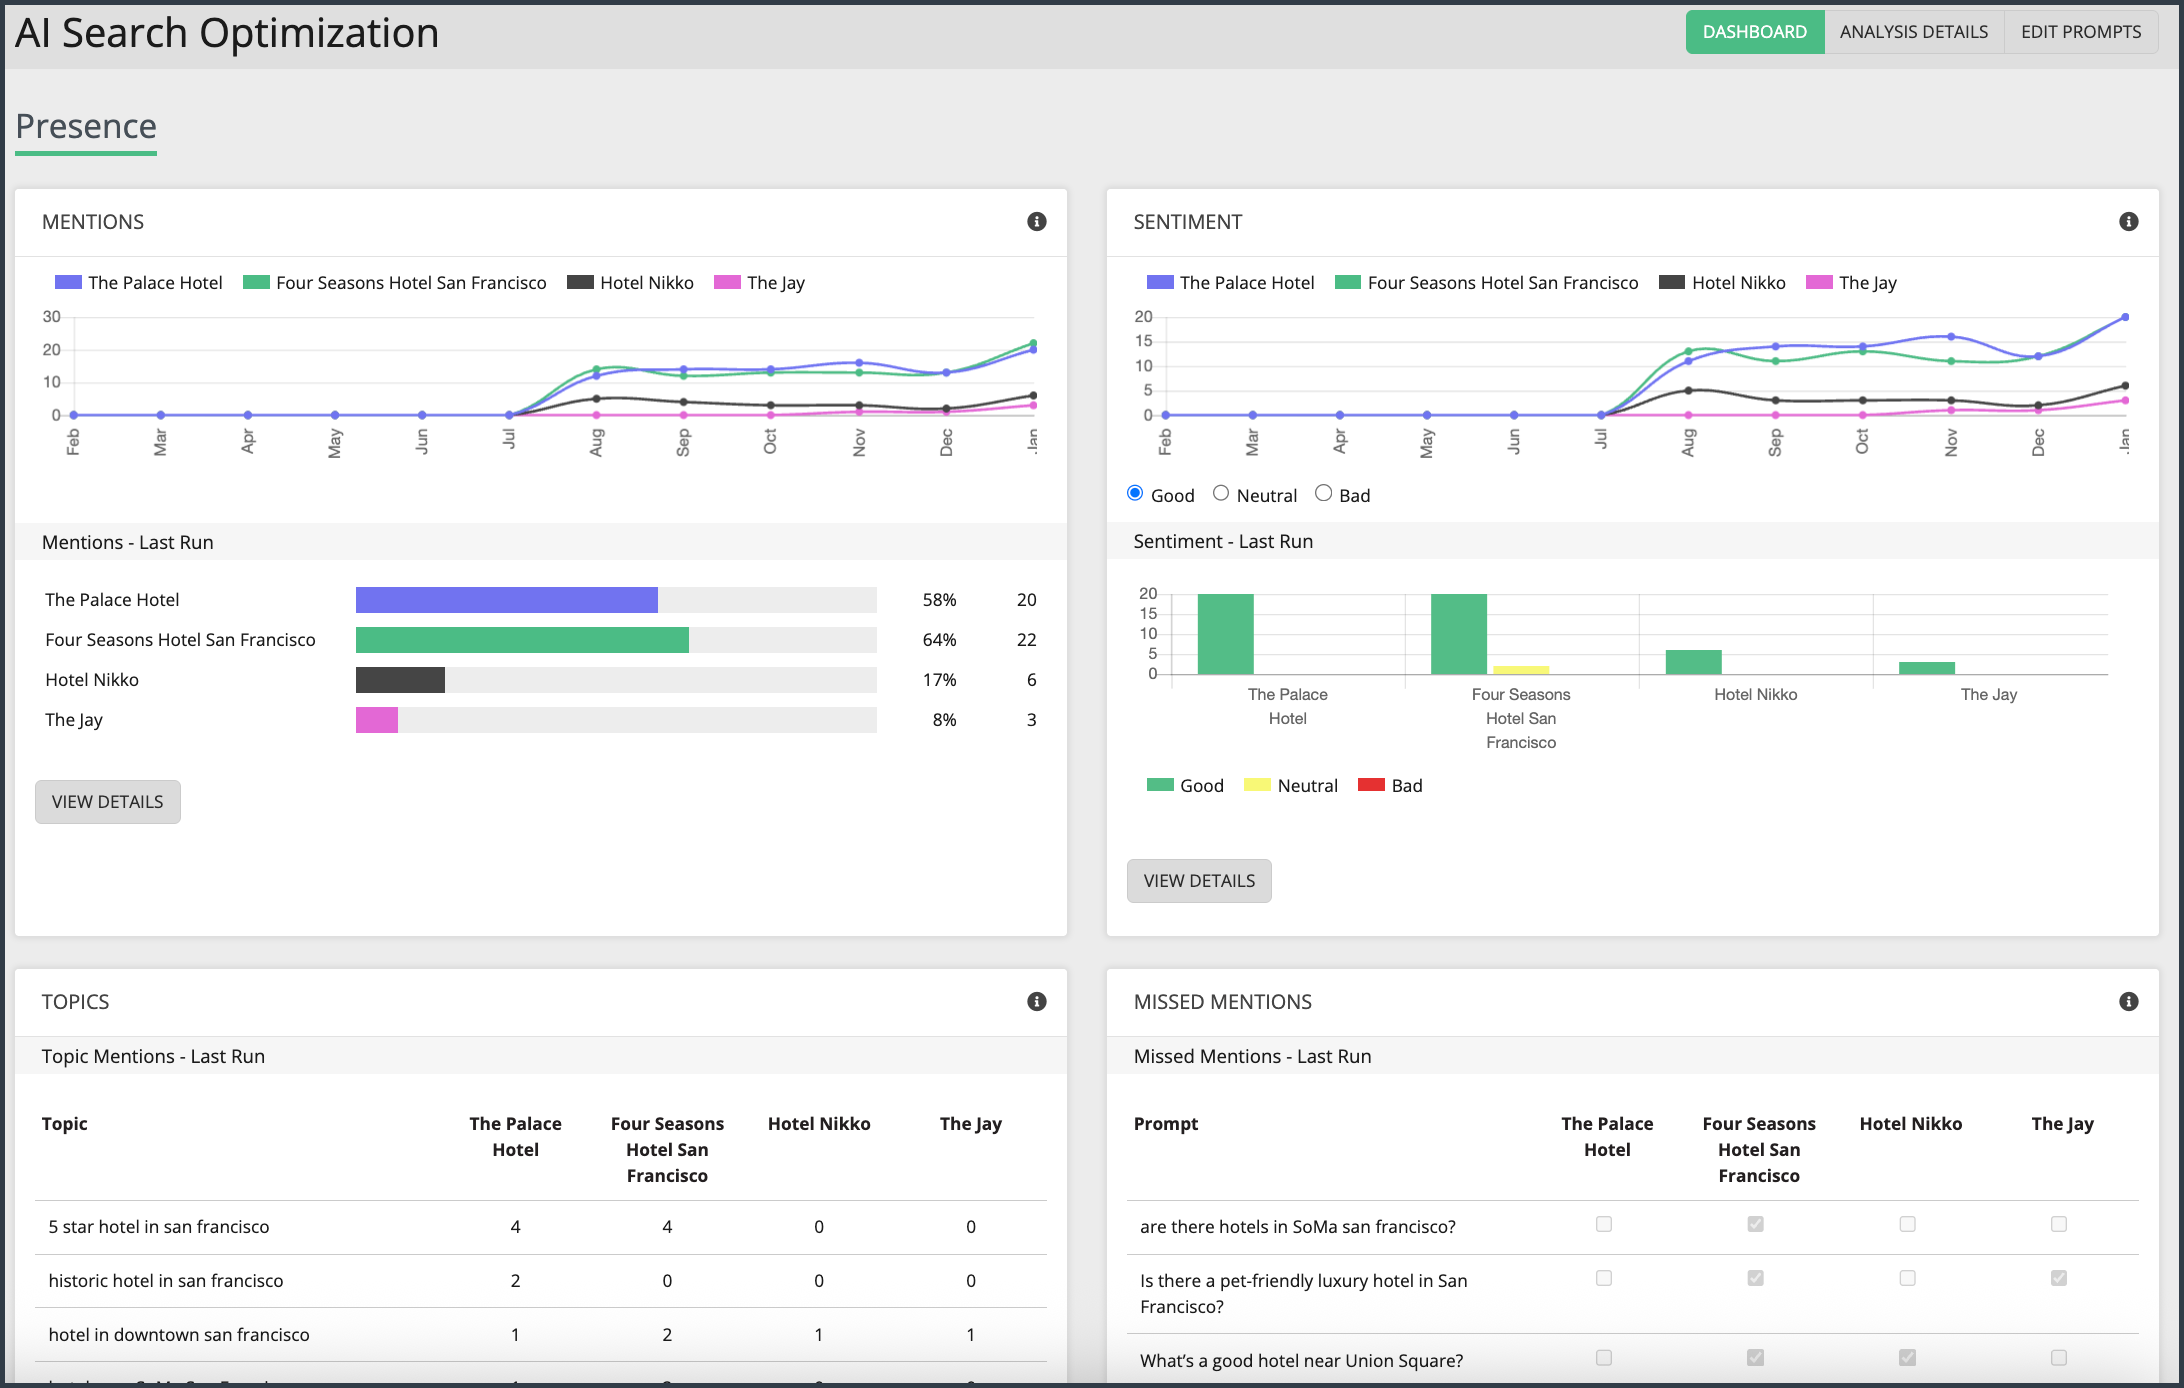2184x1388 pixels.
Task: Select the Dashboard tab
Action: [1754, 32]
